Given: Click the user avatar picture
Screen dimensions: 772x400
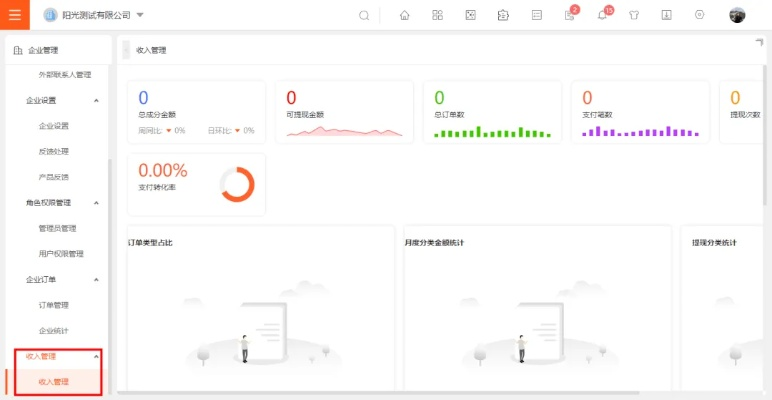Looking at the screenshot, I should pos(737,15).
